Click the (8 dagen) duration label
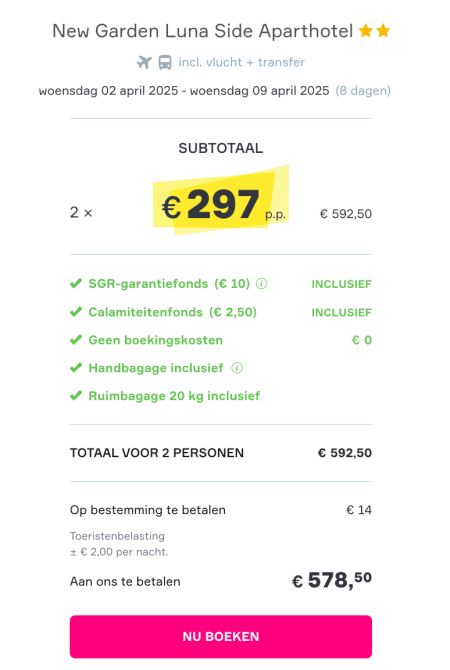Viewport: 450px width, 670px height. coord(363,91)
